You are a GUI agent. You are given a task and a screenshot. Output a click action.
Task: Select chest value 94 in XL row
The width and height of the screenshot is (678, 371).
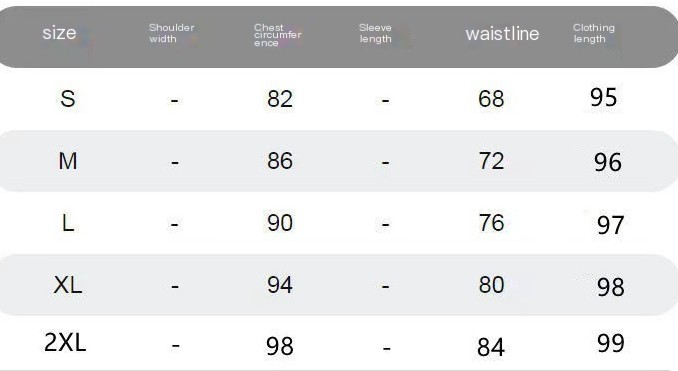pyautogui.click(x=280, y=285)
